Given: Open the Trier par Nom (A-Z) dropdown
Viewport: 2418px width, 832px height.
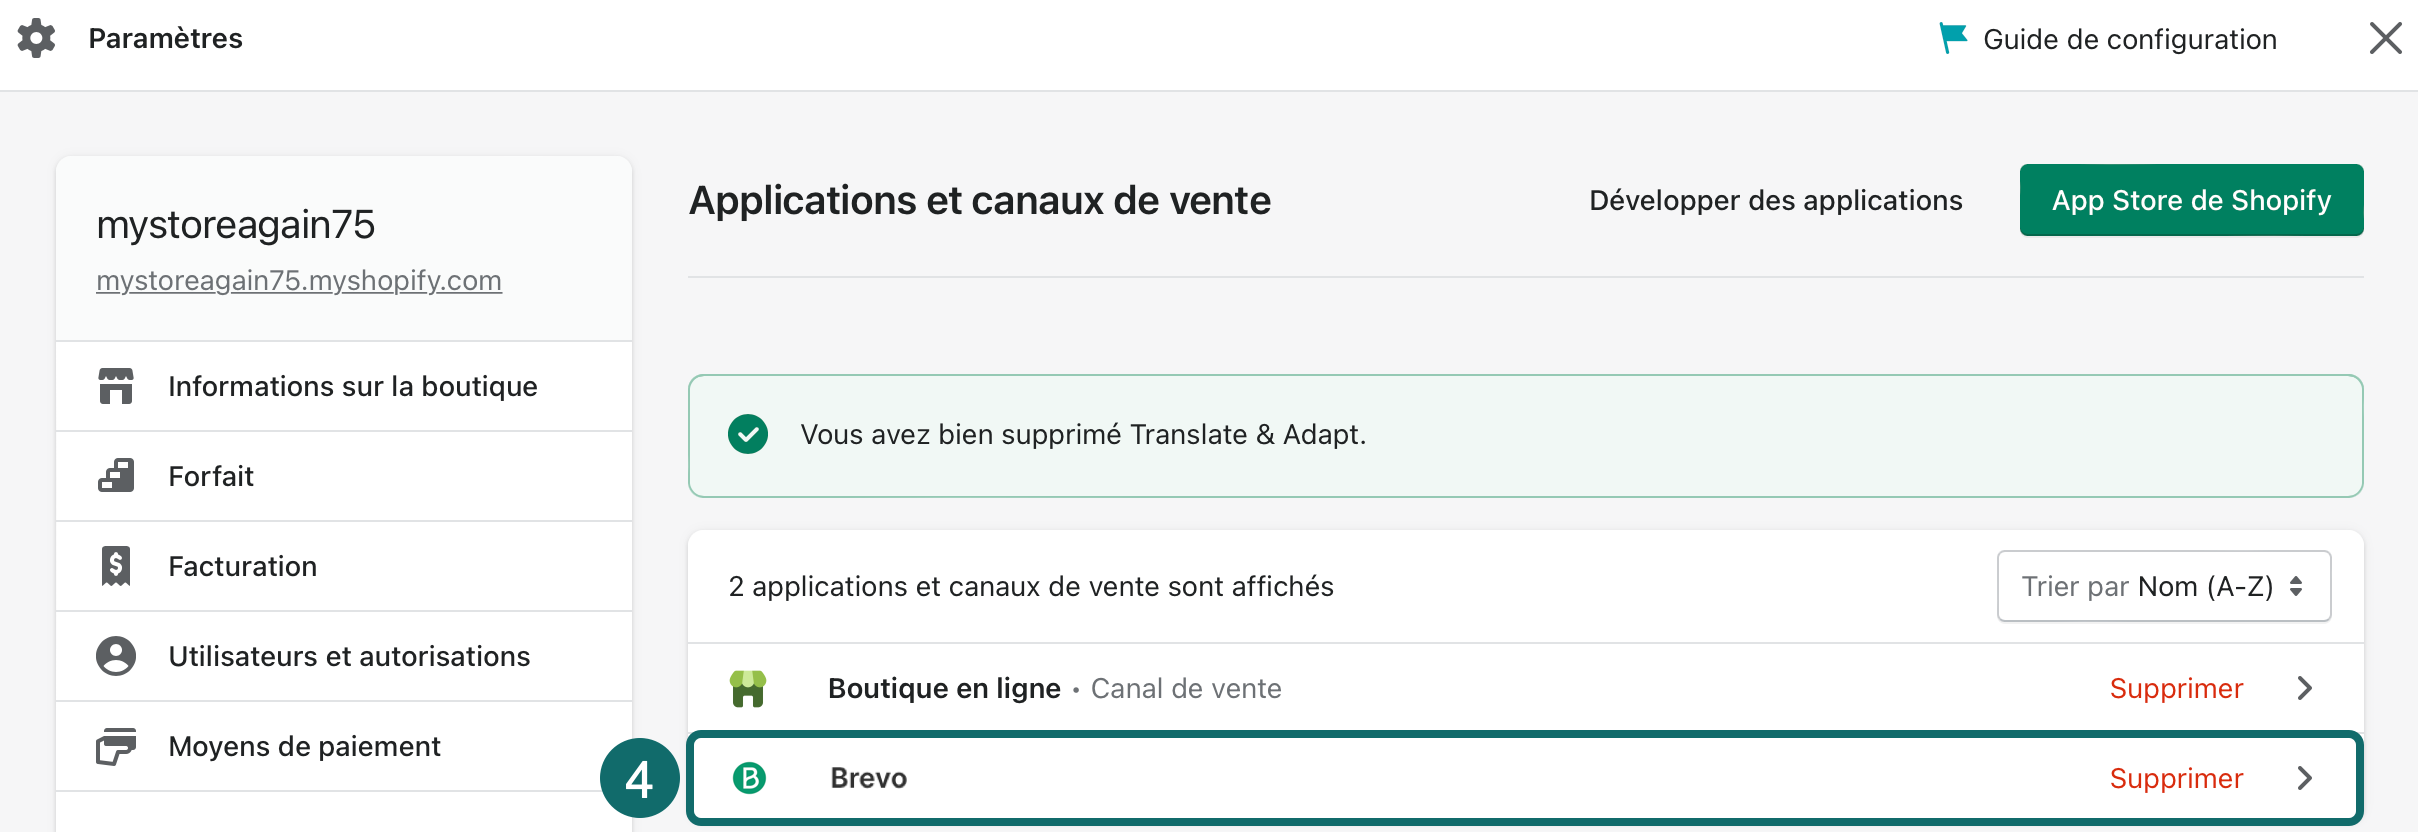Looking at the screenshot, I should [x=2163, y=586].
